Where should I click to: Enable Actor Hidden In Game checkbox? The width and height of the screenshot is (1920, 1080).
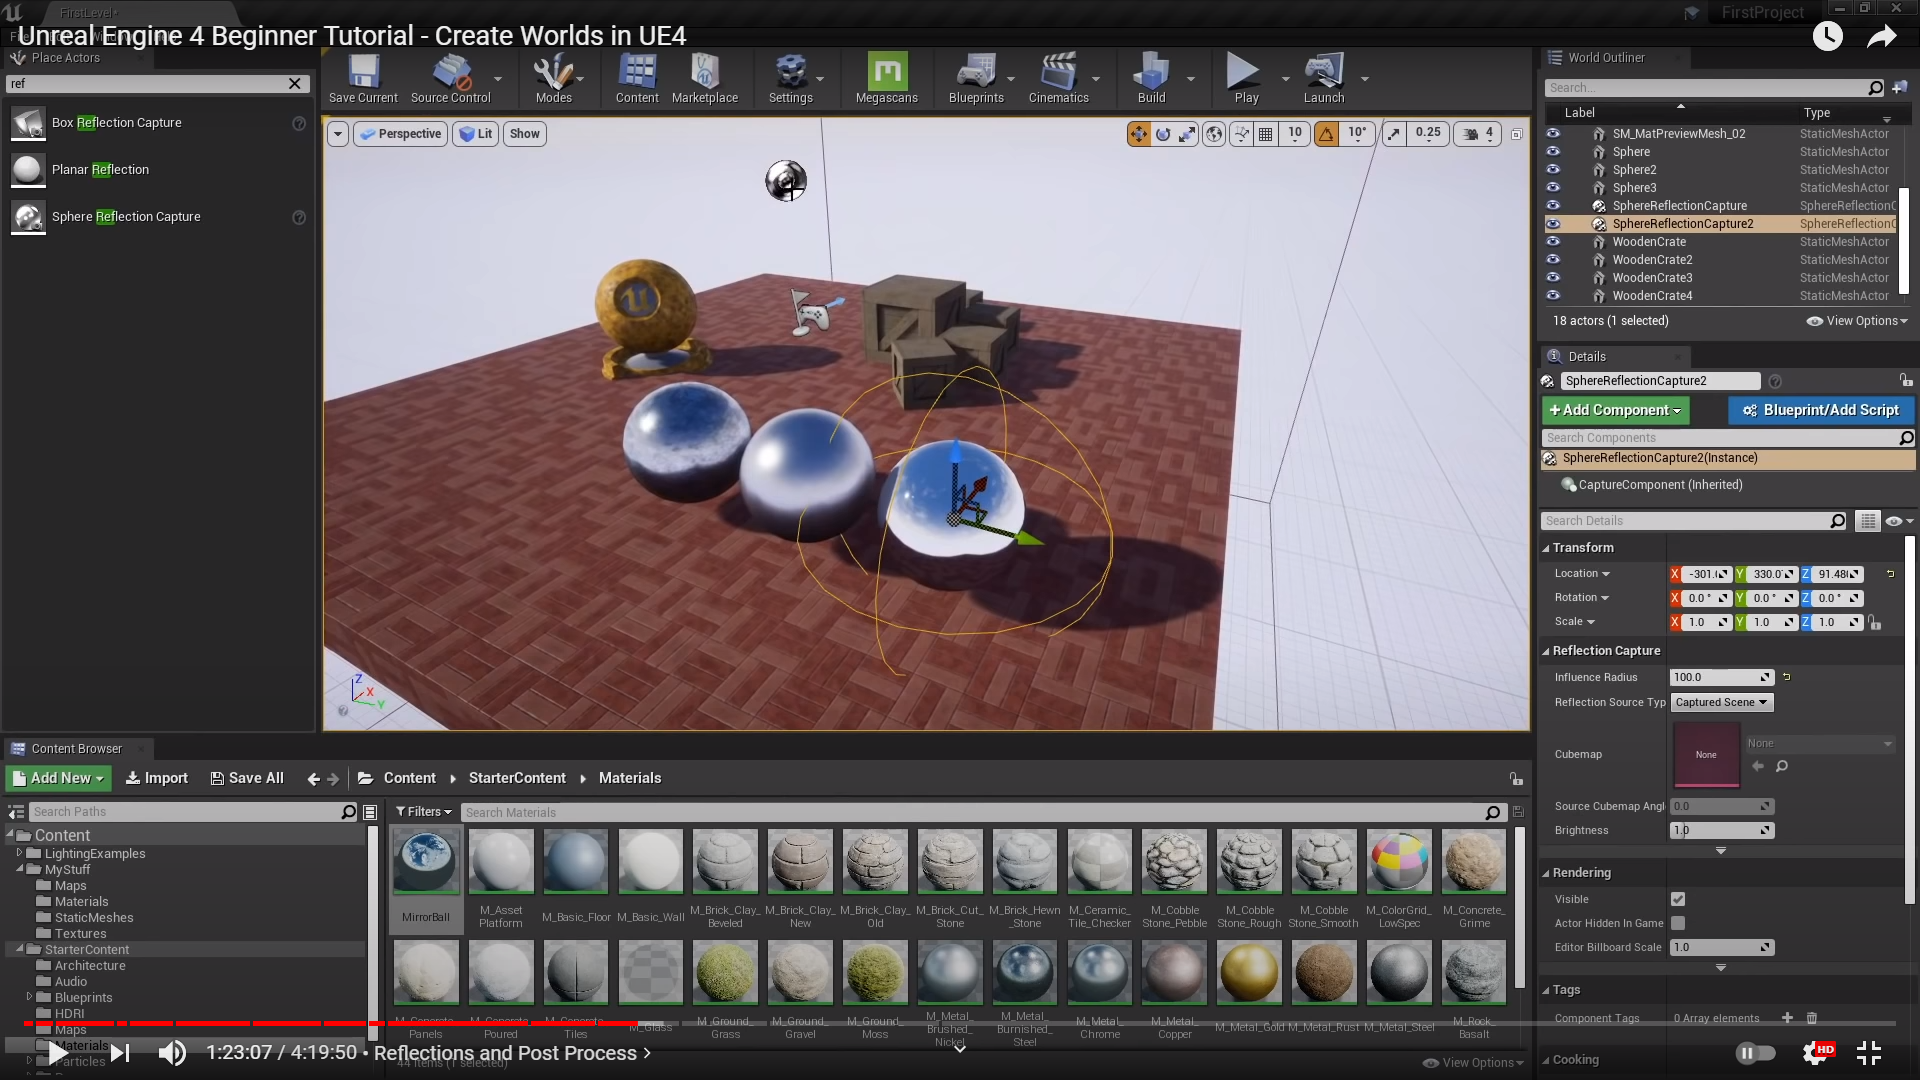tap(1678, 923)
